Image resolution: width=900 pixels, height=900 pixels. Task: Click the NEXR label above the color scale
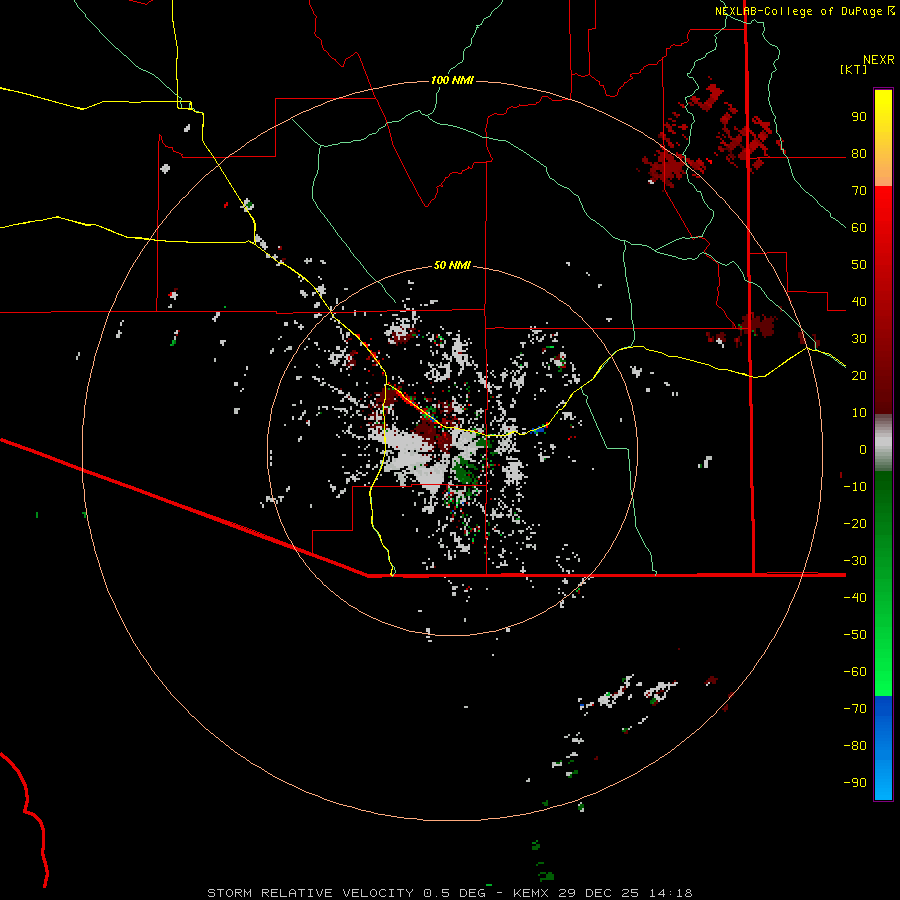[x=879, y=60]
